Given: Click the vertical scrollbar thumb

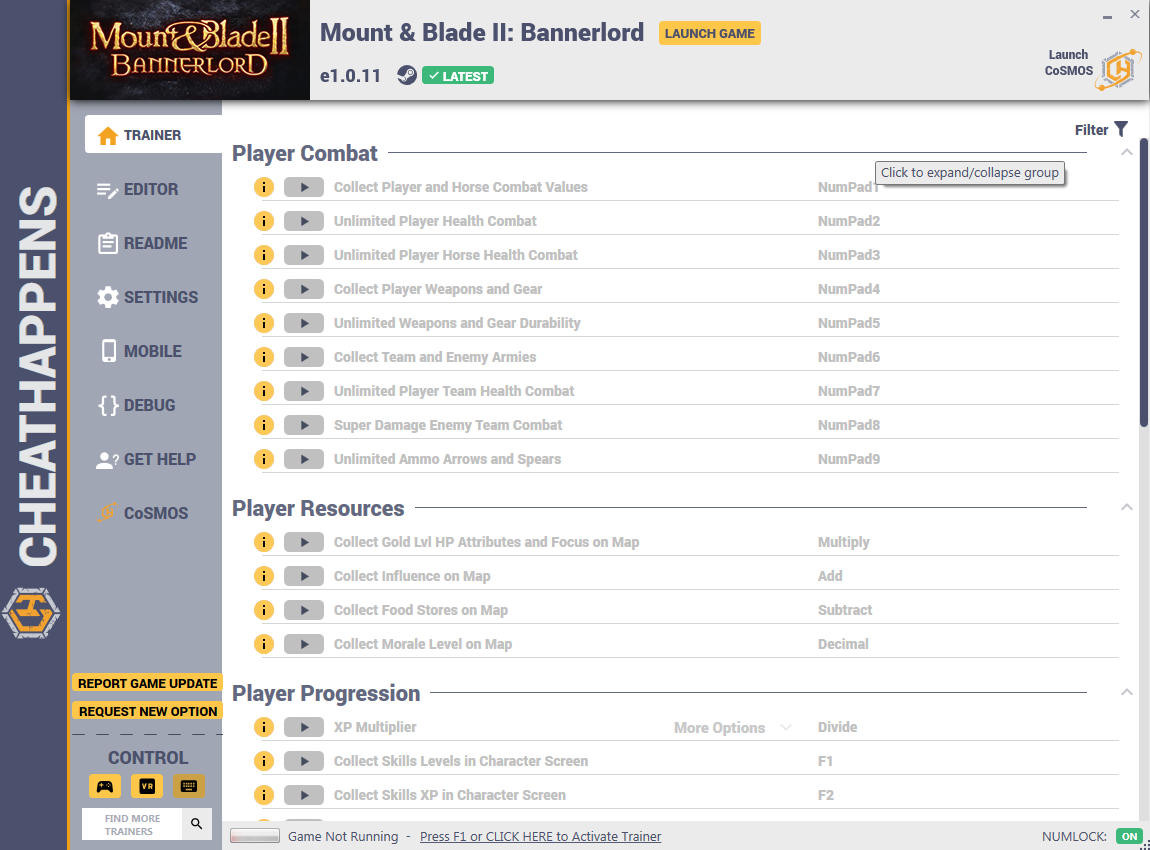Looking at the screenshot, I should click(1143, 281).
